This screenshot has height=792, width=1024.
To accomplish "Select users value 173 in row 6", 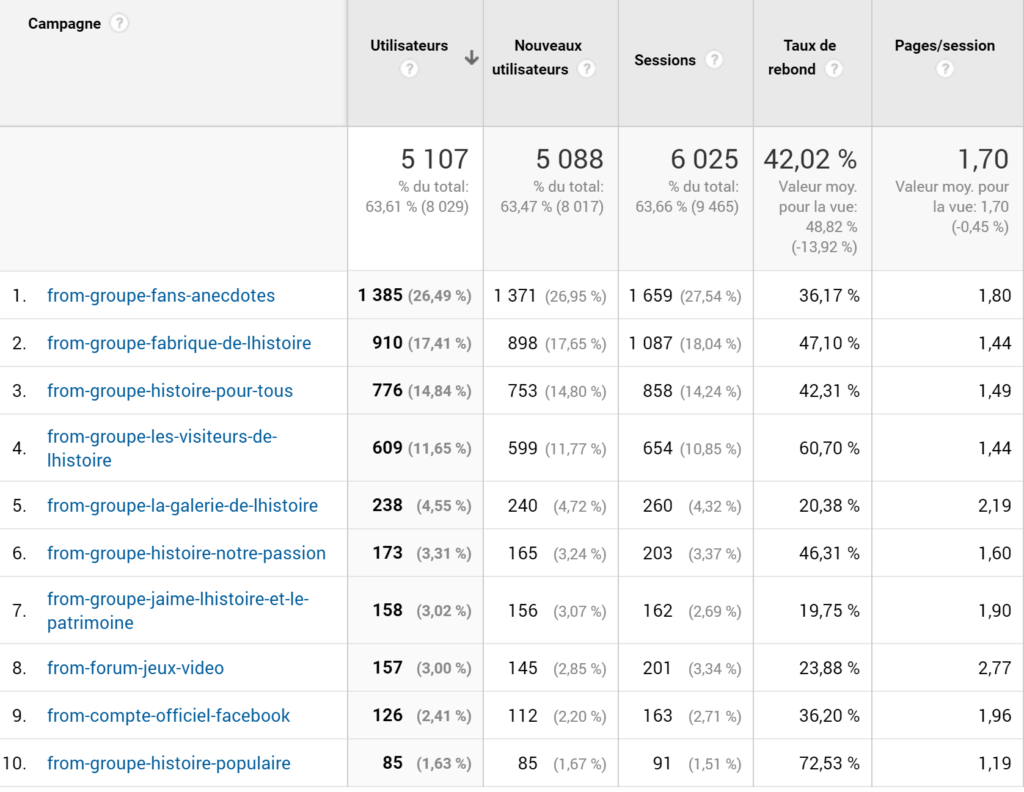I will click(x=387, y=554).
